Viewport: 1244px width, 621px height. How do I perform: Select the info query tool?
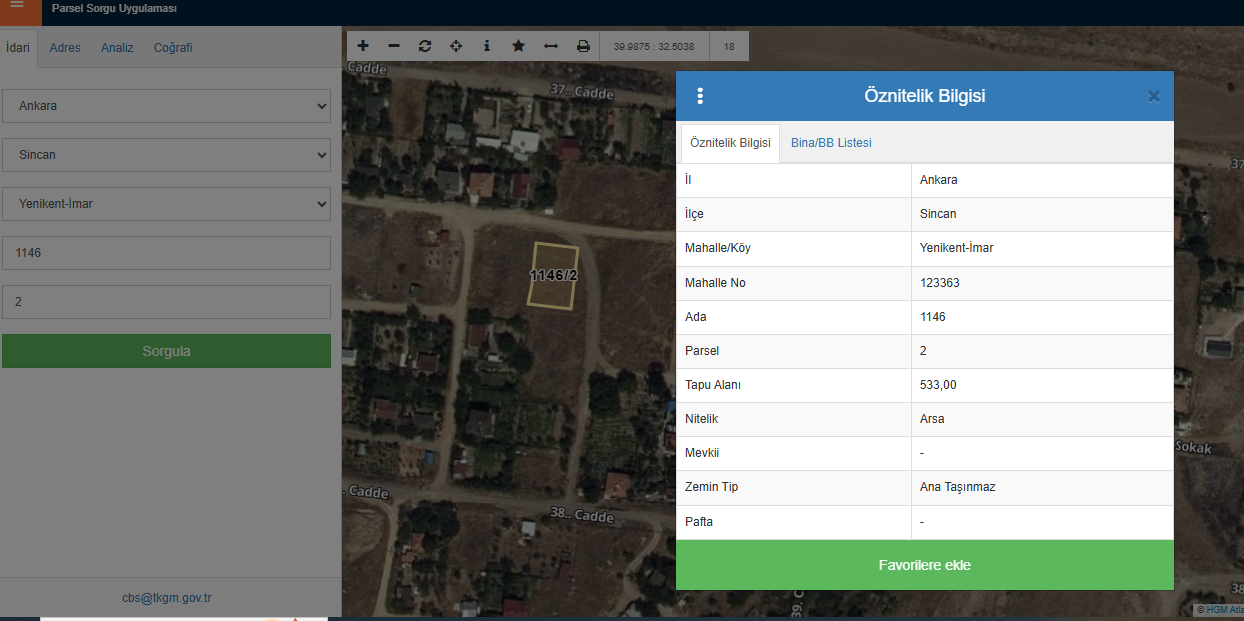[487, 46]
